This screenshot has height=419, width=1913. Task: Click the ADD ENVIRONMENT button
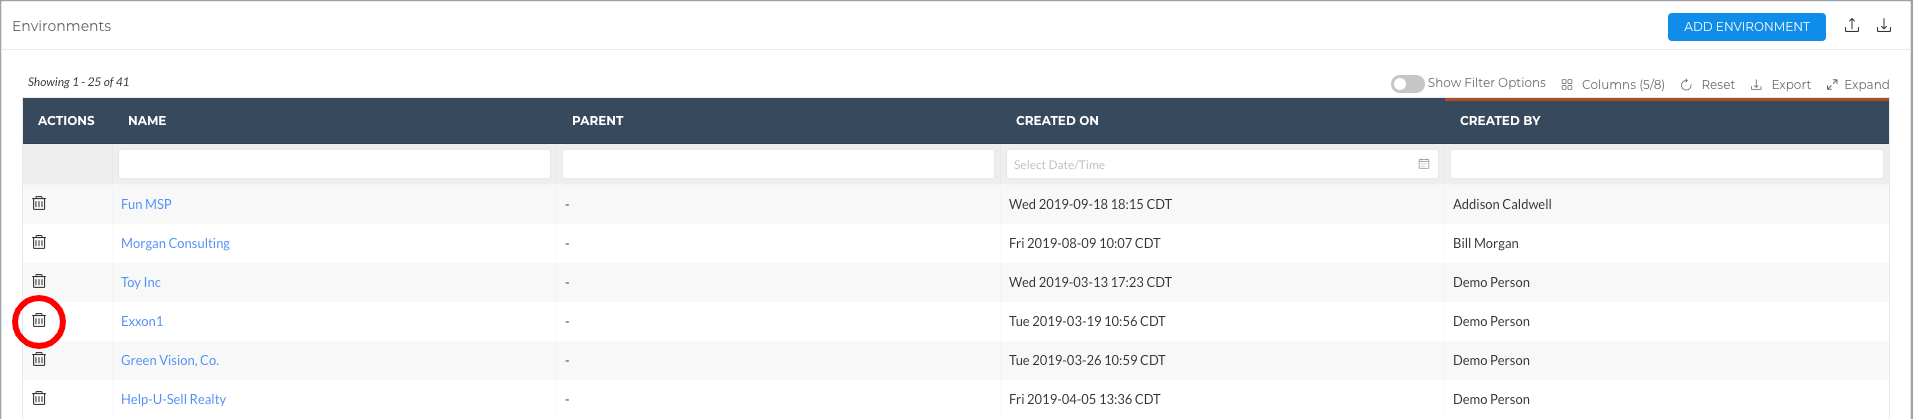(x=1746, y=27)
